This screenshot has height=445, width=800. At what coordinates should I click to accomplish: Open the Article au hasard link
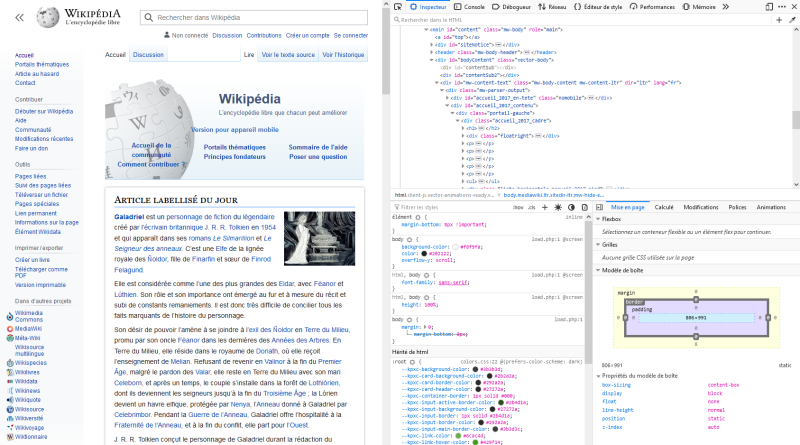(37, 73)
